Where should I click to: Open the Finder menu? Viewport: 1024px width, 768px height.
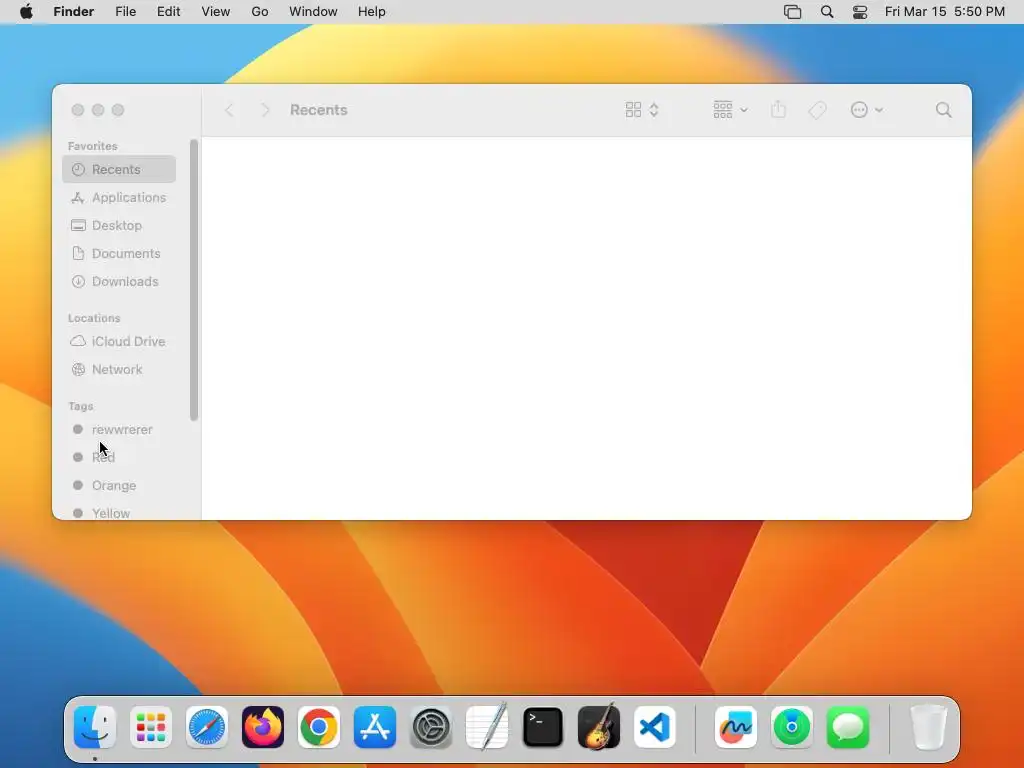tap(74, 12)
